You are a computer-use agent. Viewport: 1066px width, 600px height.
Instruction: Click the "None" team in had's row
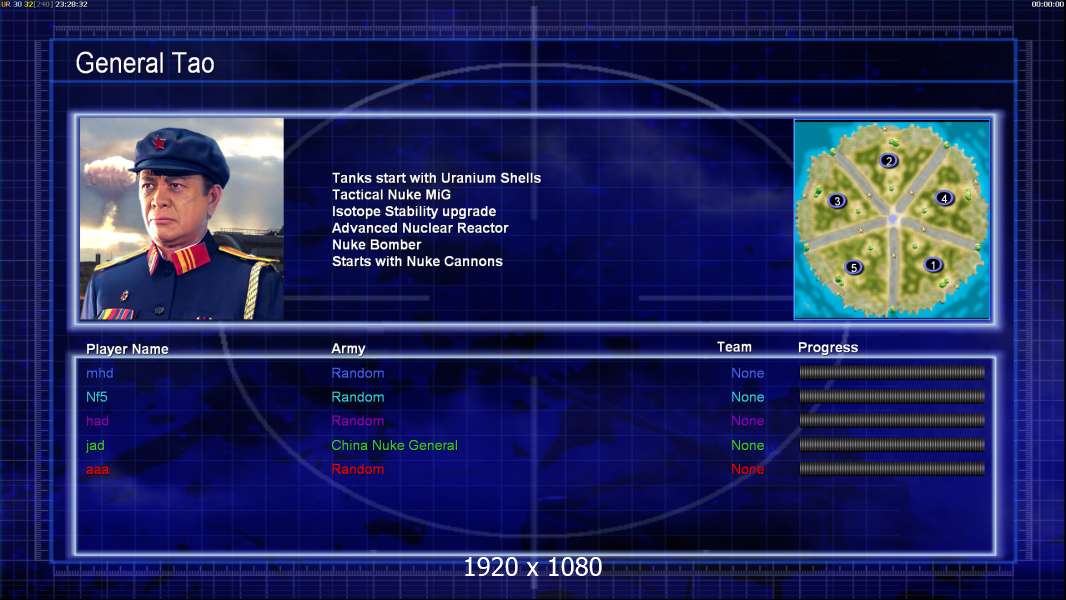pos(748,421)
